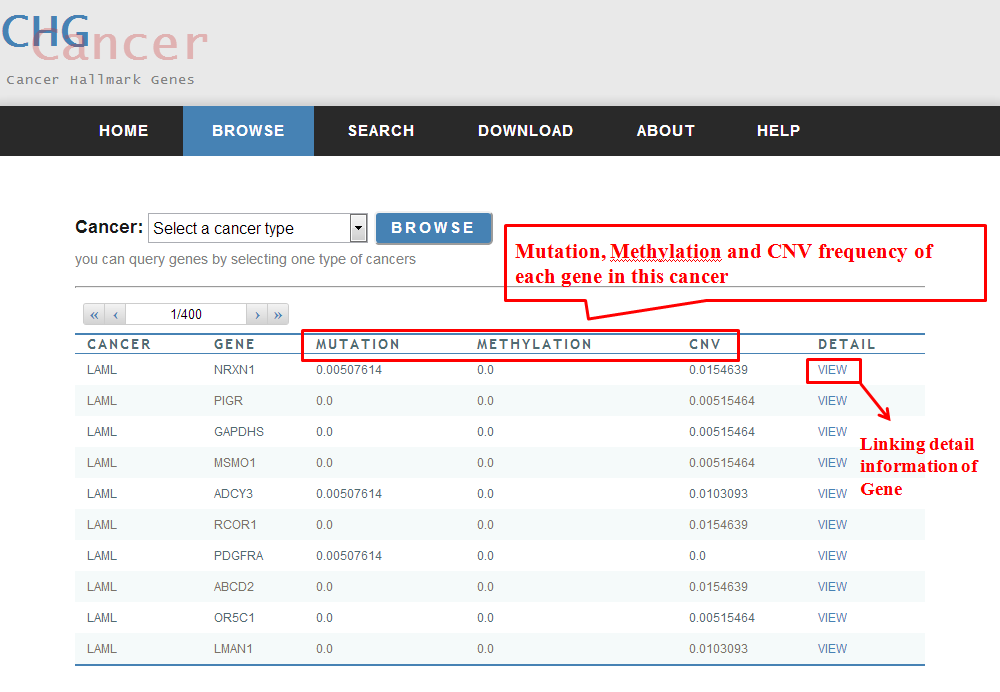
Task: View details for gene NRXN1
Action: point(832,370)
